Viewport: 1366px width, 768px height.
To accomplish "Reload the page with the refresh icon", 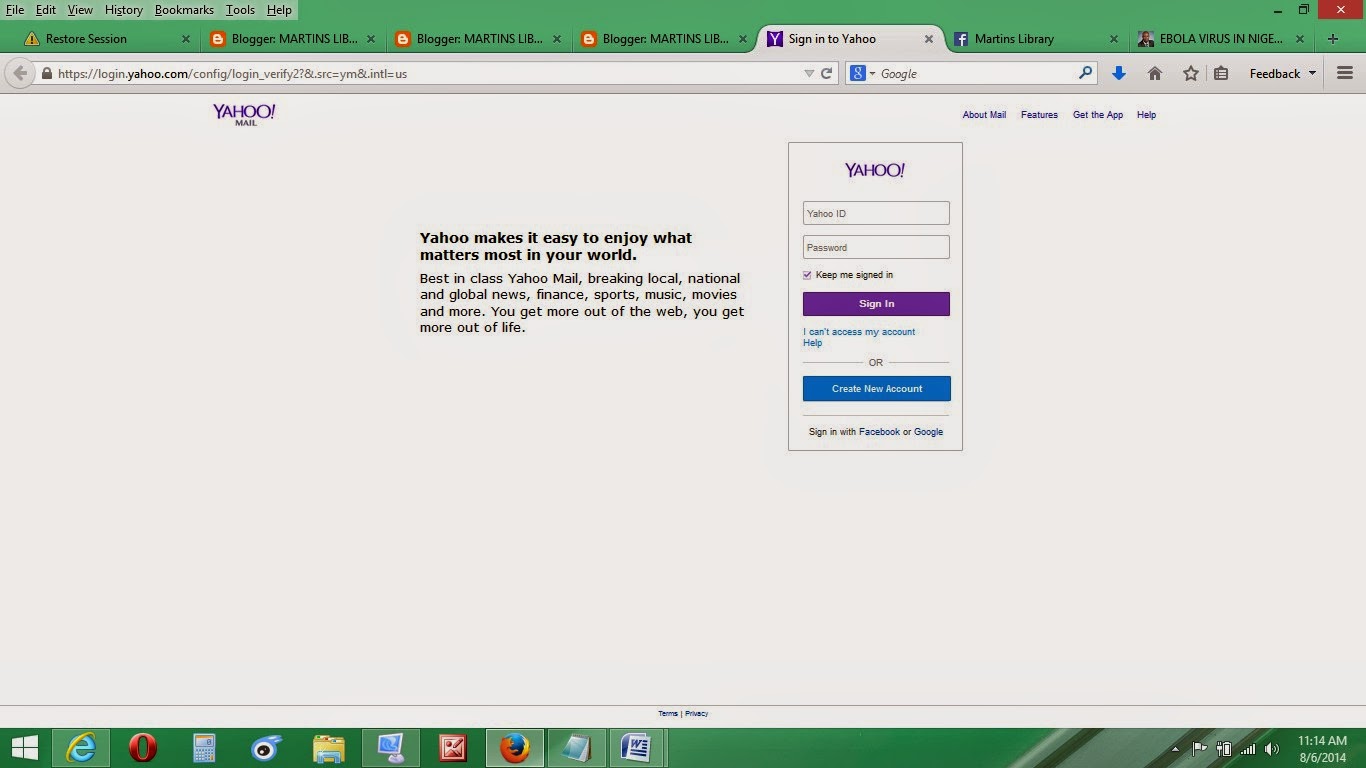I will tap(827, 73).
